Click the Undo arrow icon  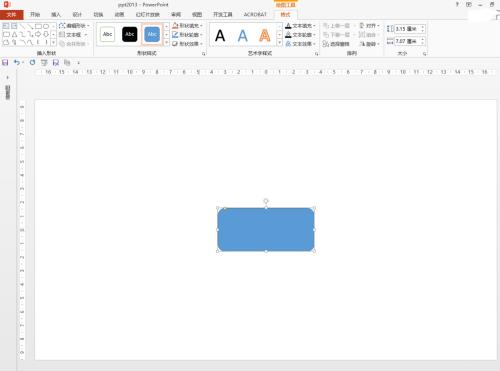tap(17, 62)
